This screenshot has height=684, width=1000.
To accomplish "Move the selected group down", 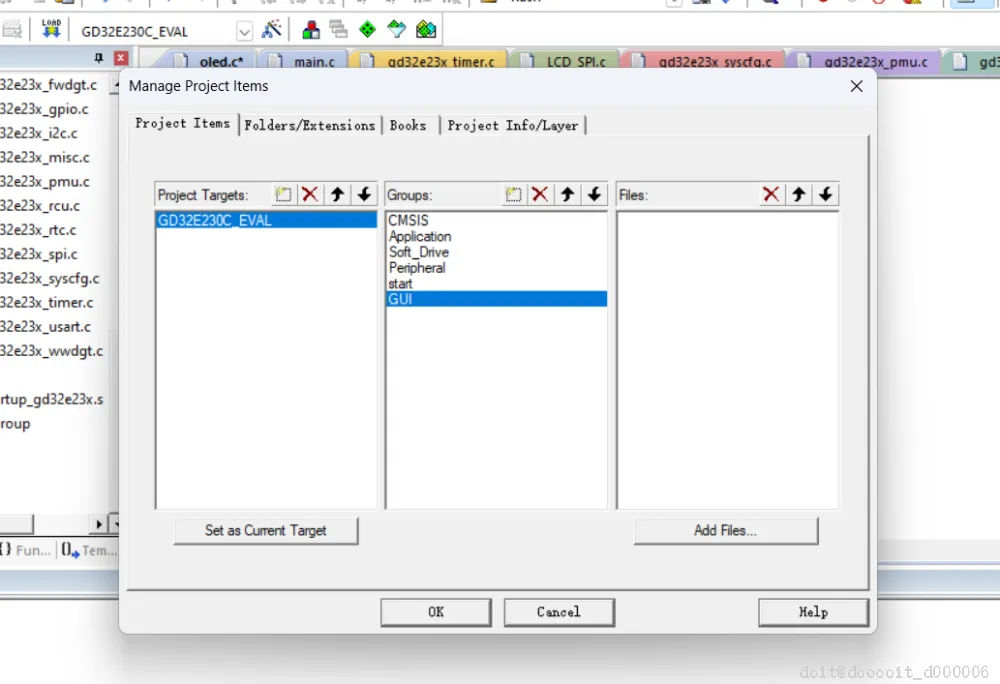I will pos(594,194).
